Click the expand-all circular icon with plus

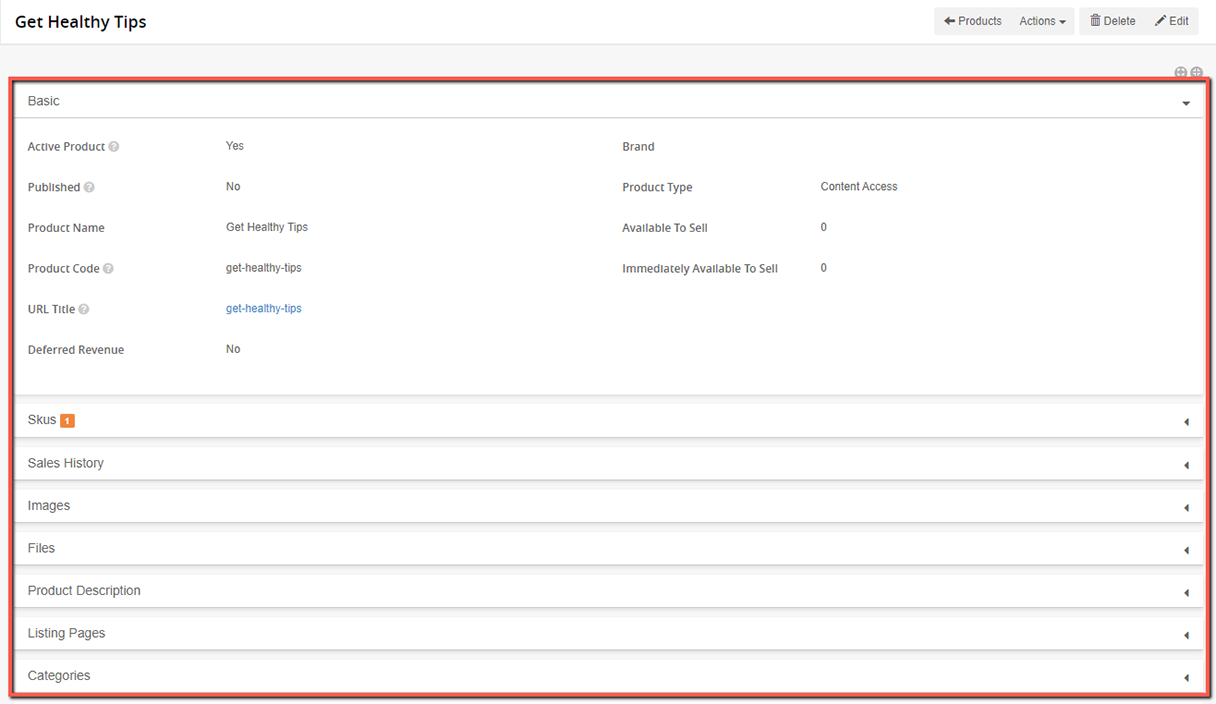(1196, 72)
